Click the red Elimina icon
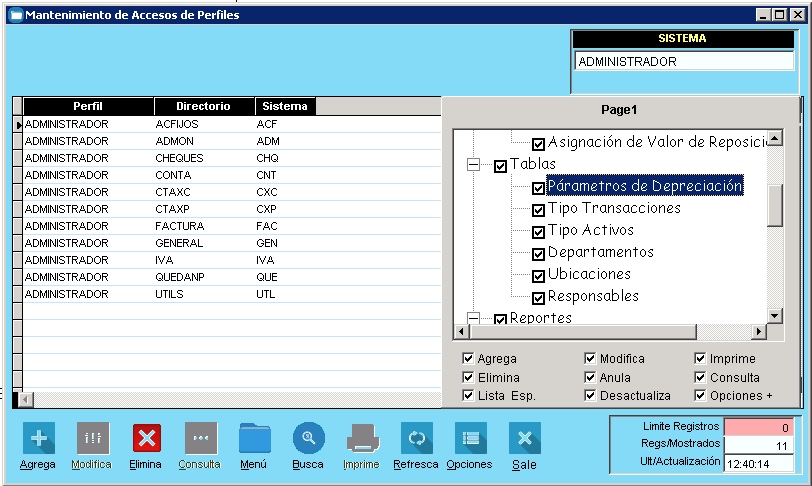 (x=146, y=438)
